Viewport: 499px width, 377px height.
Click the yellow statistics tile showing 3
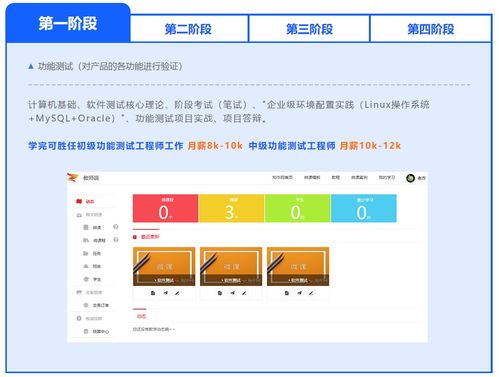tap(231, 208)
